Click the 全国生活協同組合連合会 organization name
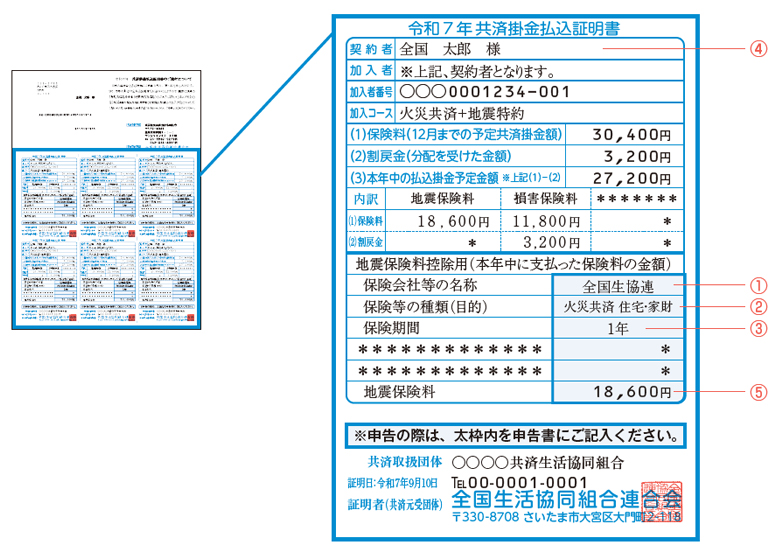 (555, 498)
